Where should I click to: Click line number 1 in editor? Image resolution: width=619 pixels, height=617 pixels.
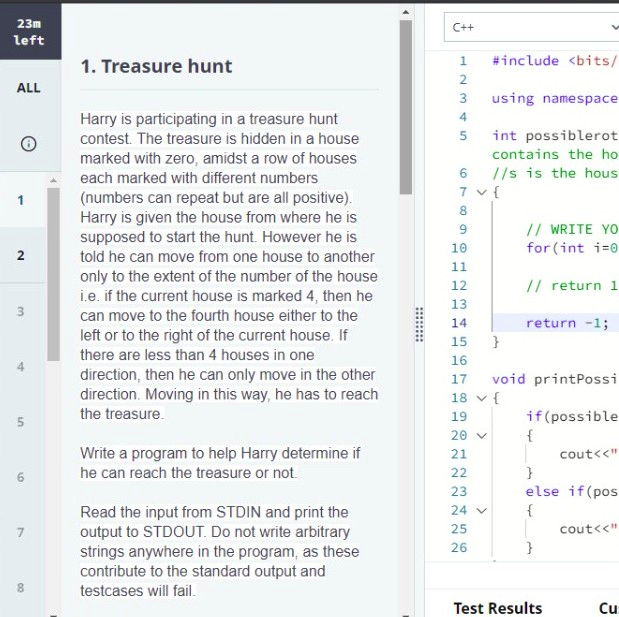[463, 61]
